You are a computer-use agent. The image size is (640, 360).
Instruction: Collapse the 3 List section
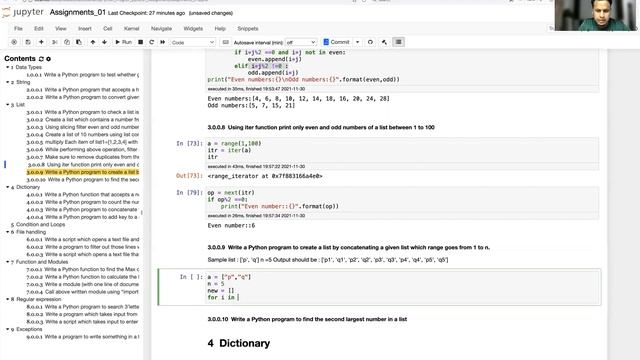click(7, 104)
